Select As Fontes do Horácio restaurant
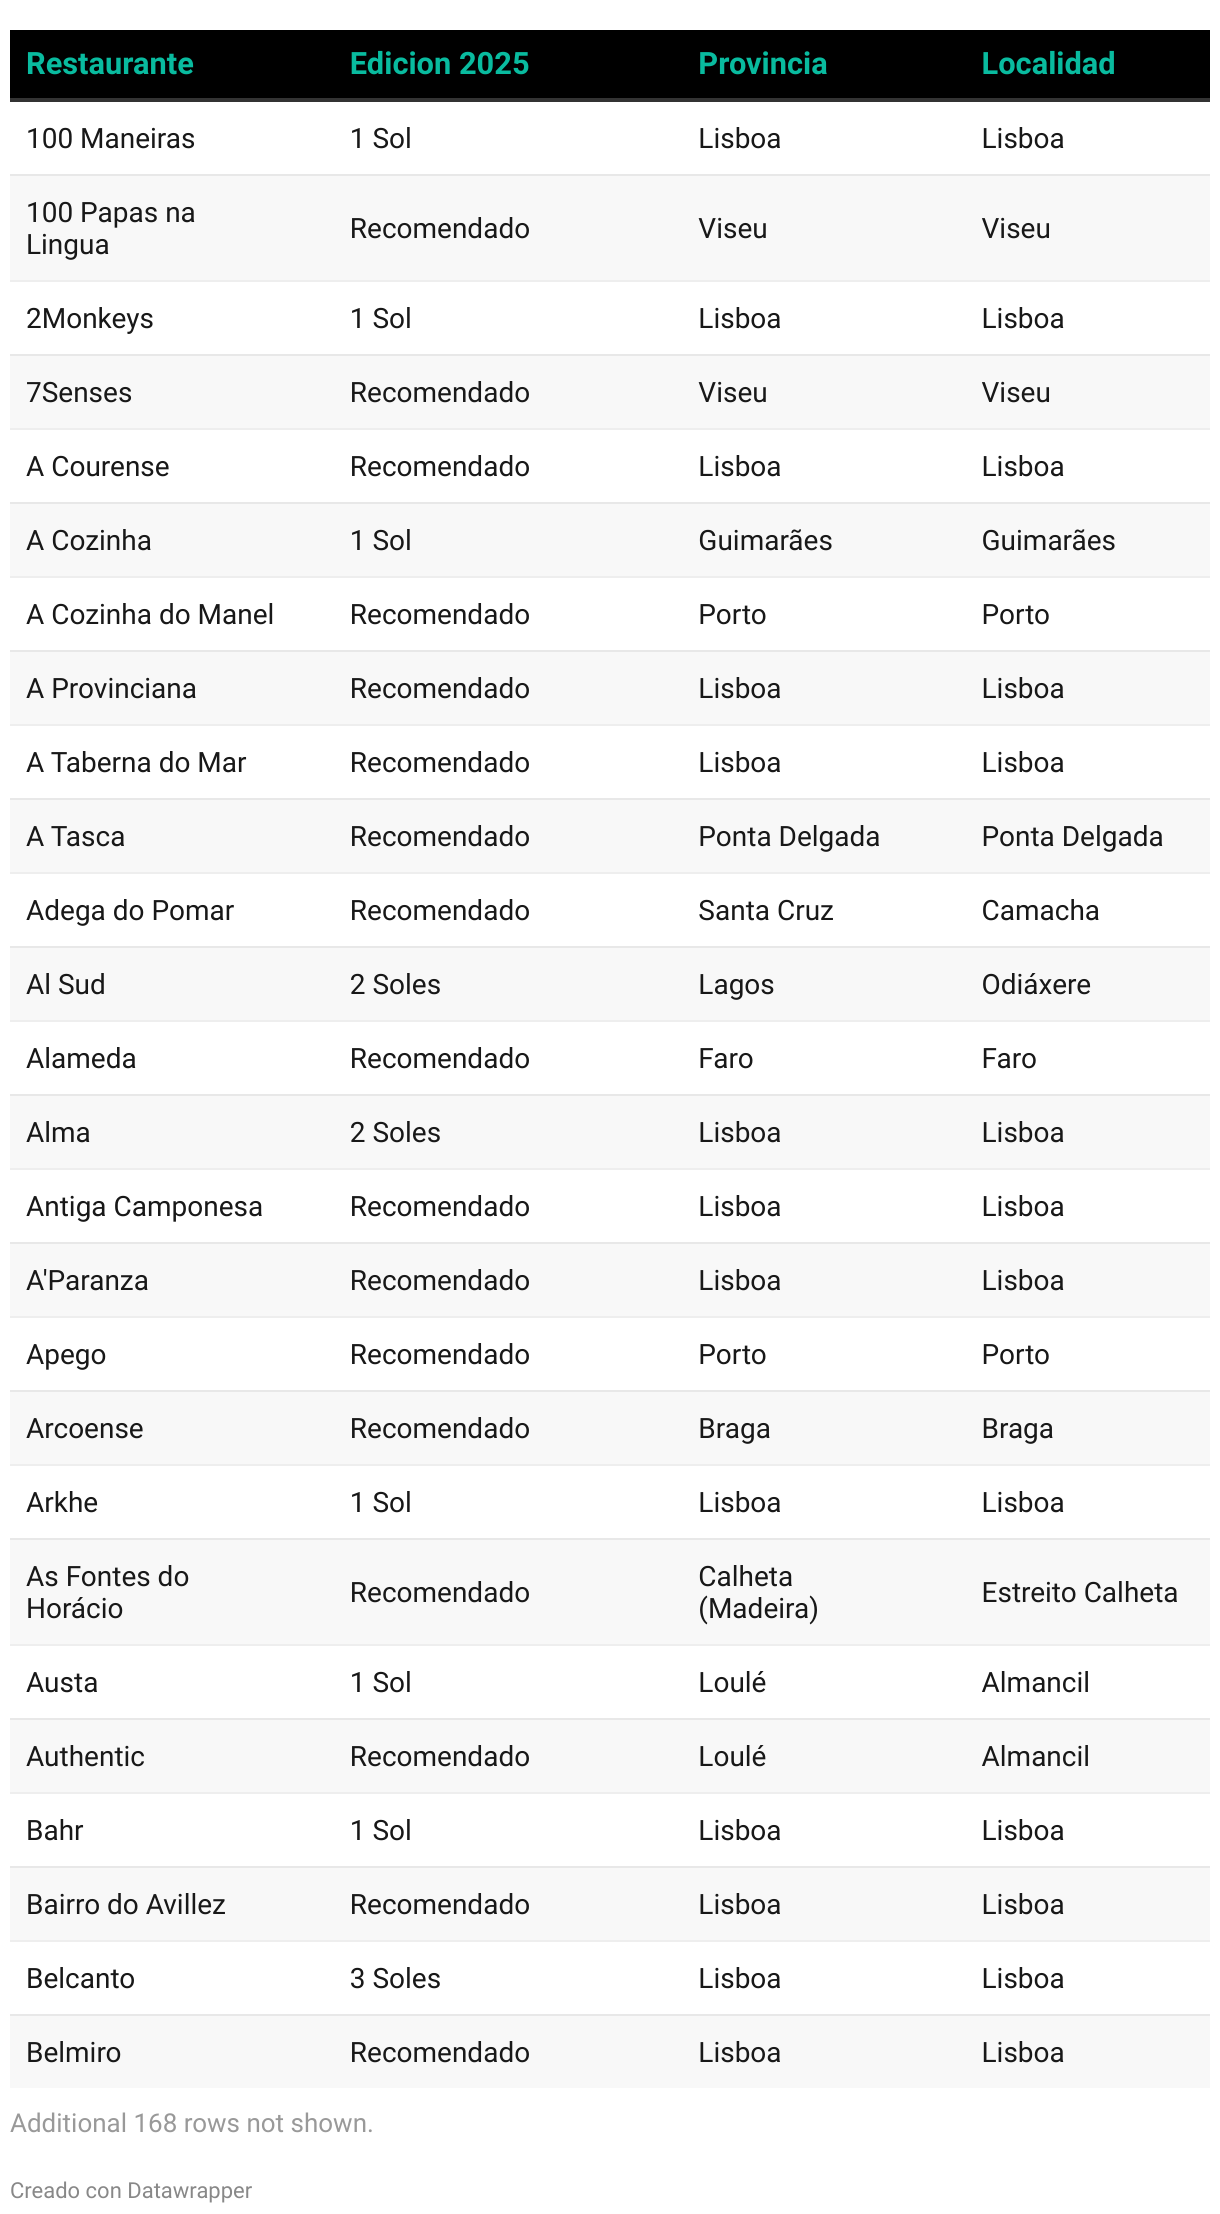 click(x=107, y=1592)
